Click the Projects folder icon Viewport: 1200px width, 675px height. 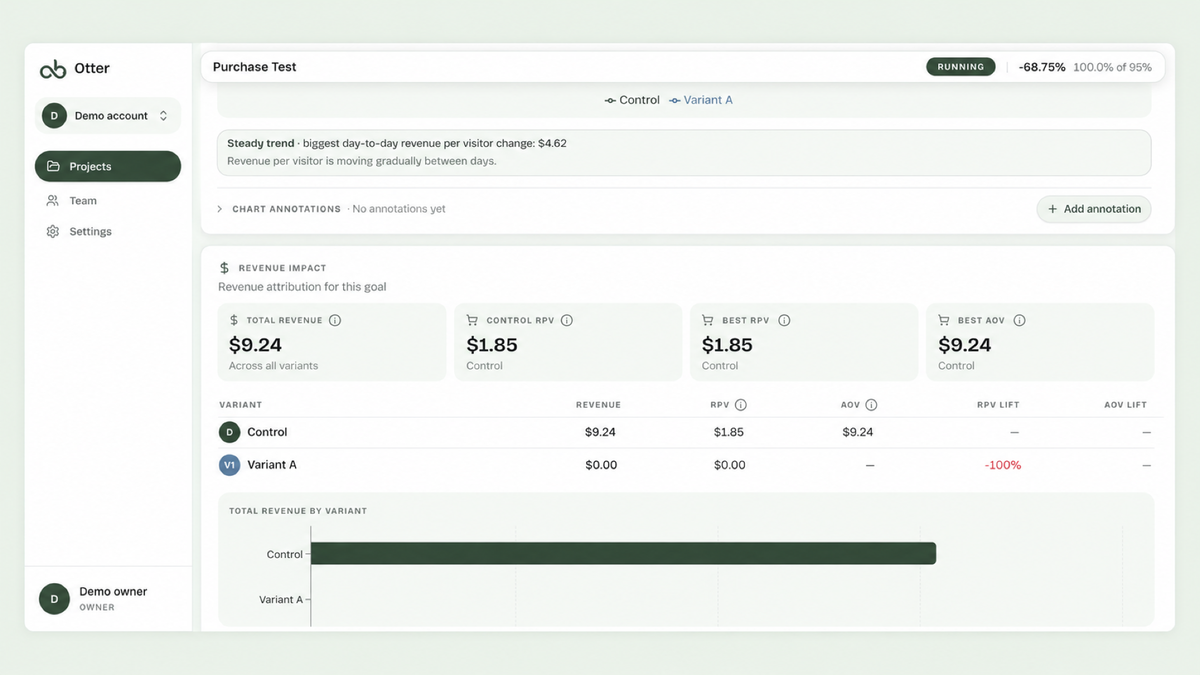click(54, 167)
